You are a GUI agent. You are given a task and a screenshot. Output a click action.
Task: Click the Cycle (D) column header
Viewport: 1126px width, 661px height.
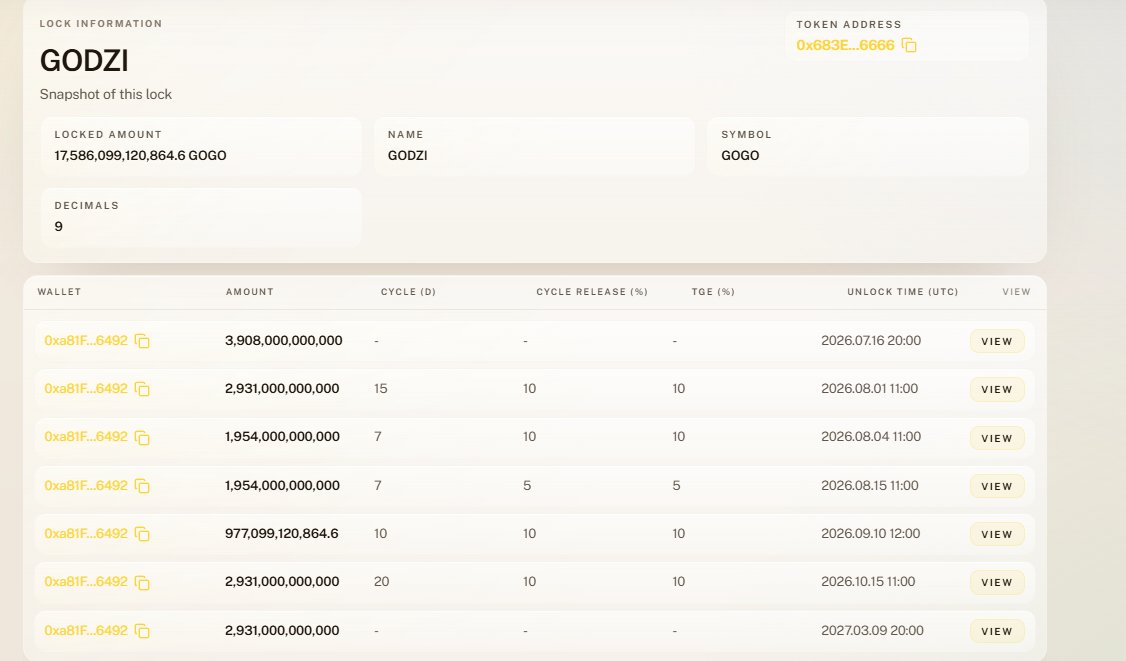tap(408, 292)
